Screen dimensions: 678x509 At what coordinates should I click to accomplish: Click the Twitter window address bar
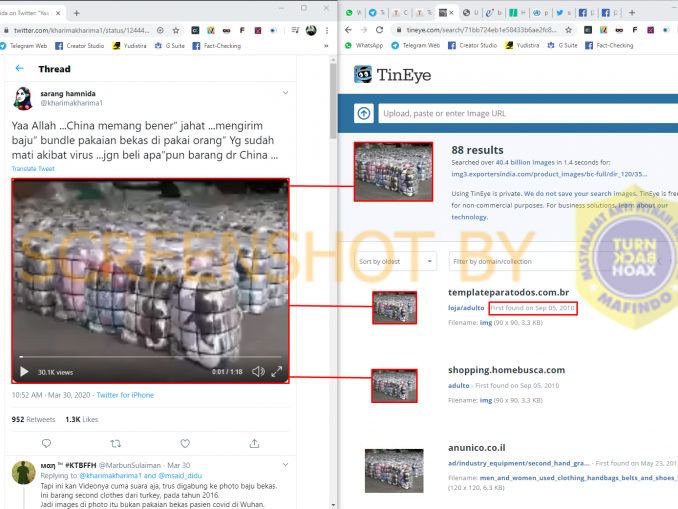point(81,30)
